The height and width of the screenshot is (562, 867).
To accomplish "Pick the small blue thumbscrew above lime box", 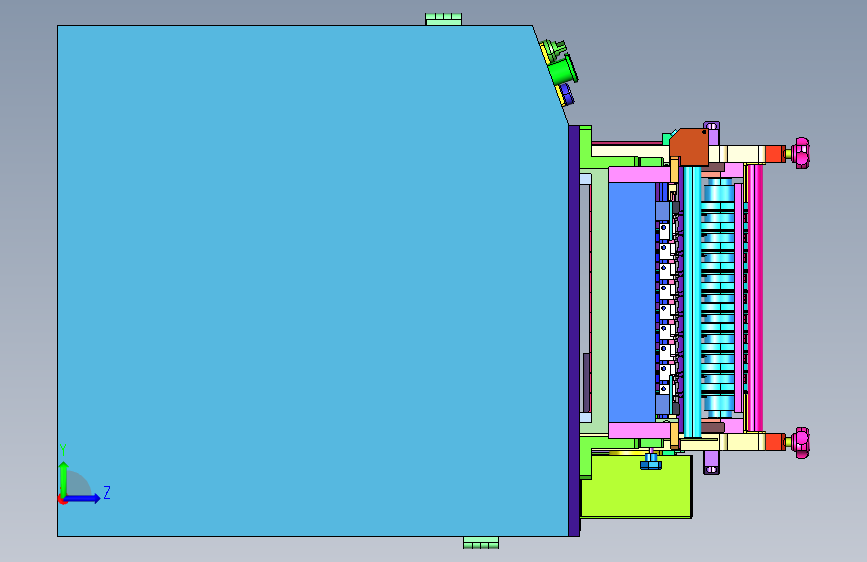I will pyautogui.click(x=651, y=460).
